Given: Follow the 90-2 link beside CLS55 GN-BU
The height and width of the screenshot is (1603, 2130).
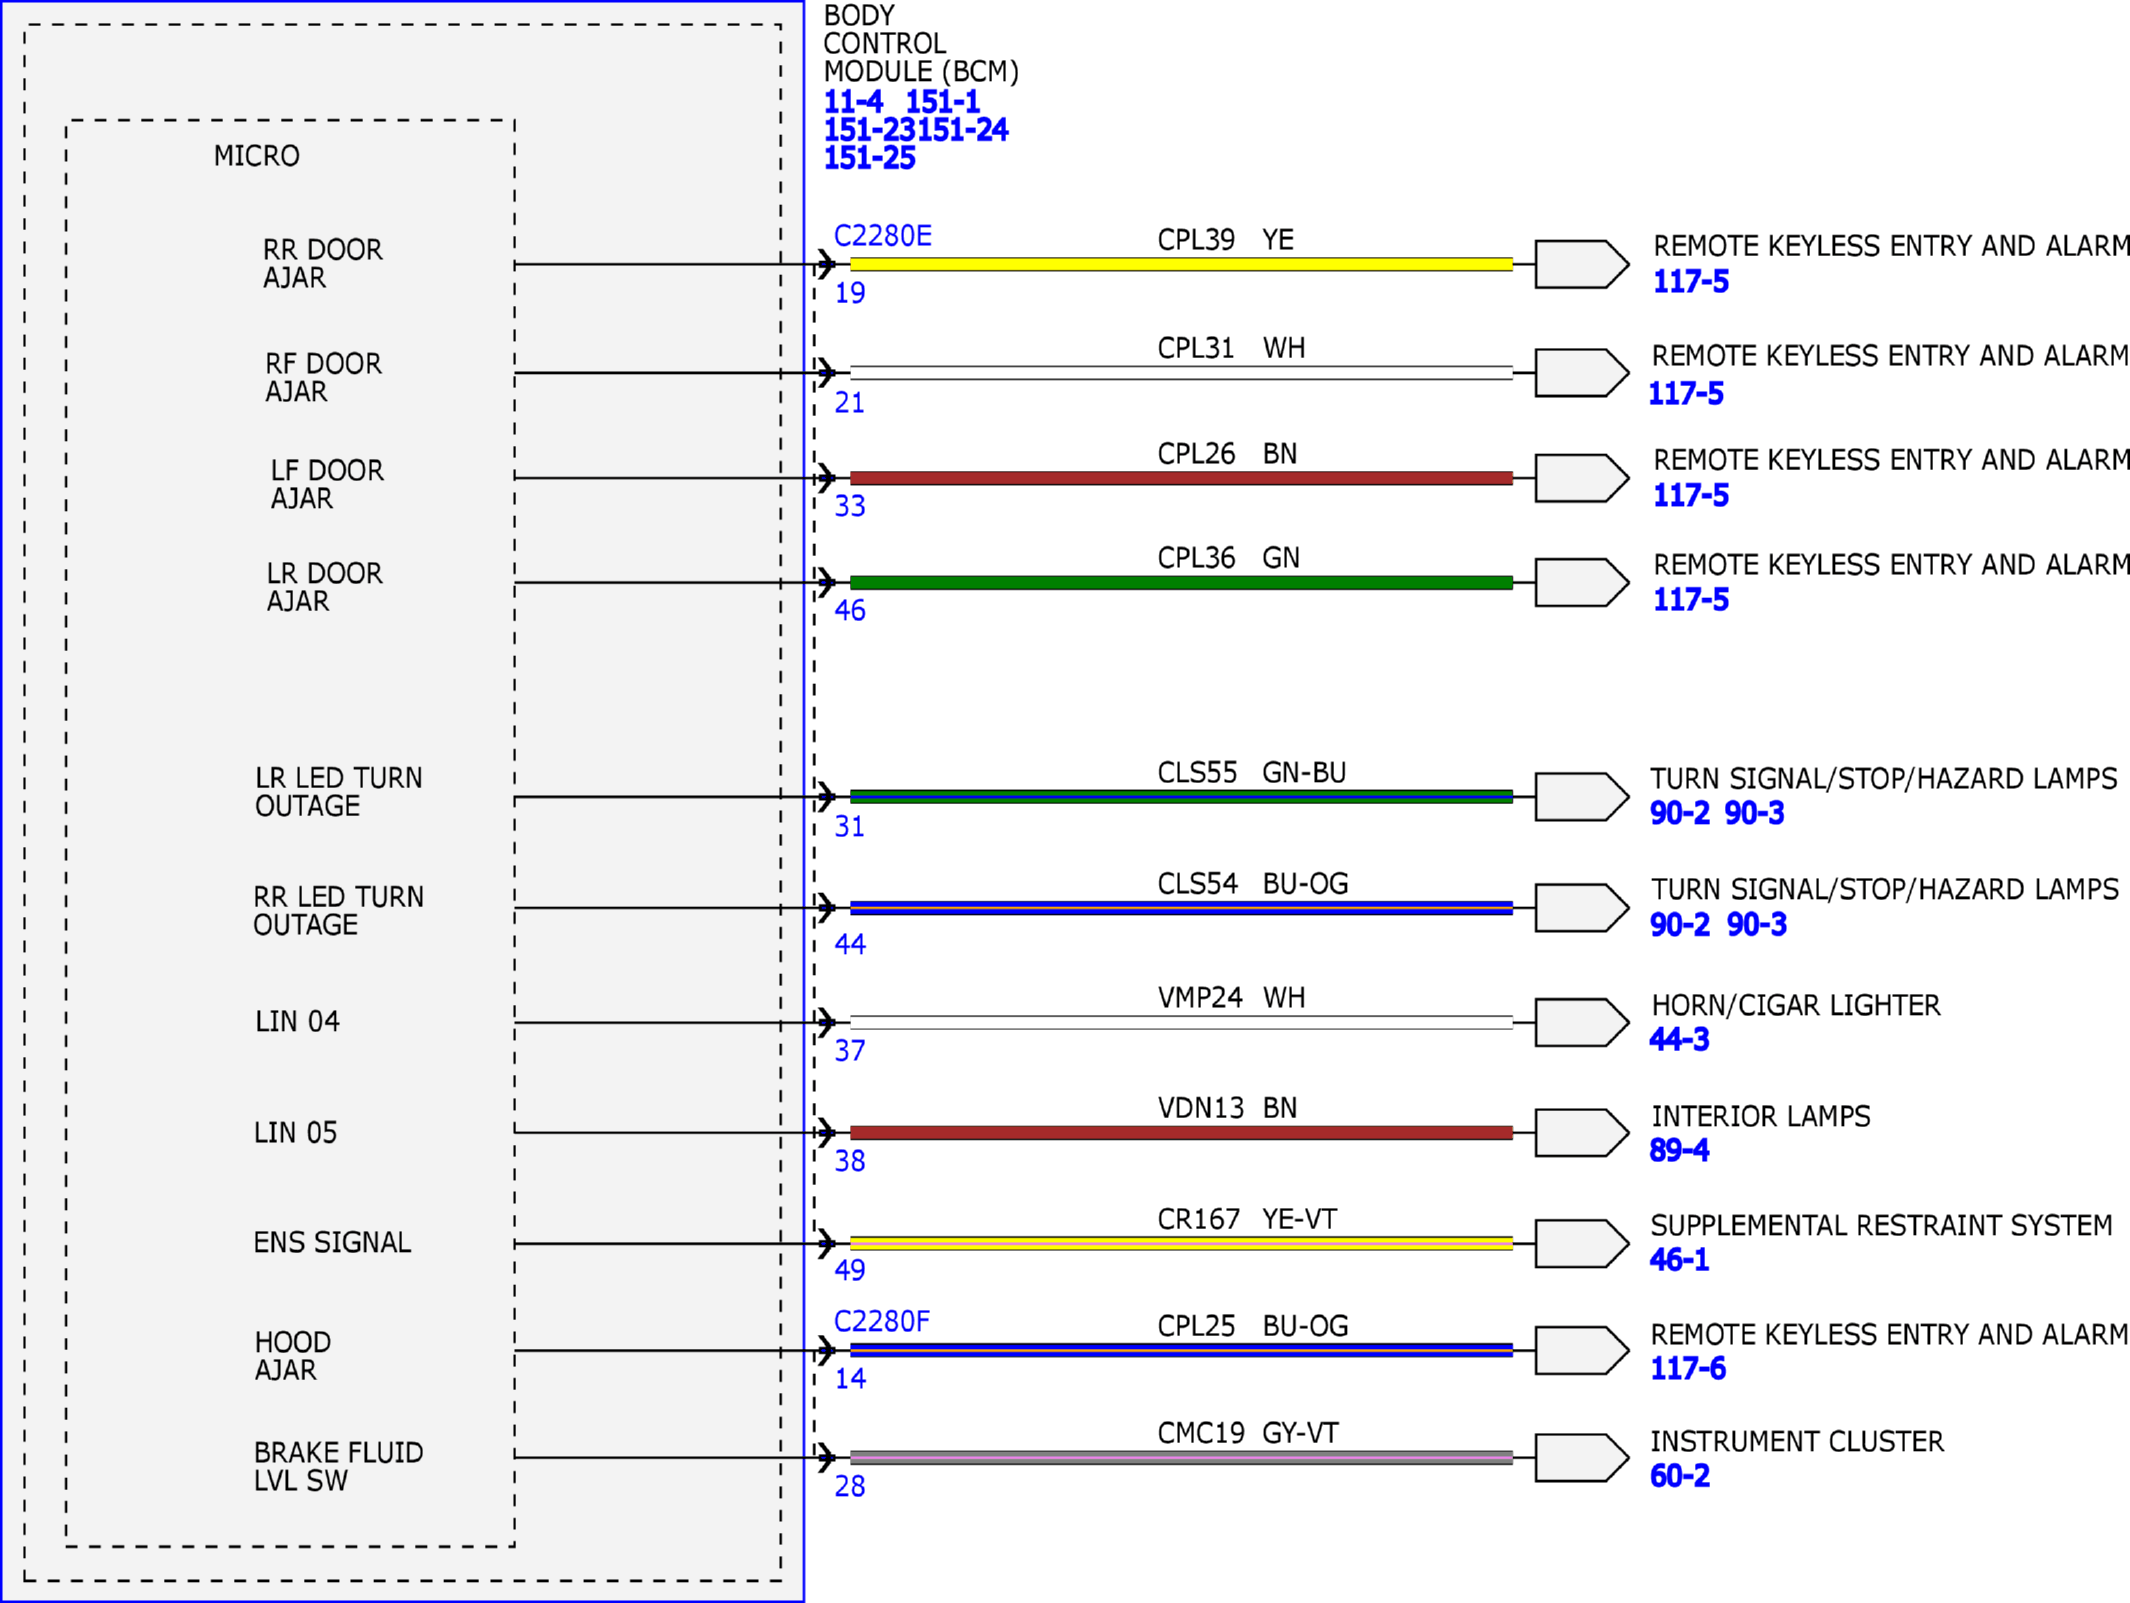Looking at the screenshot, I should click(x=1680, y=814).
